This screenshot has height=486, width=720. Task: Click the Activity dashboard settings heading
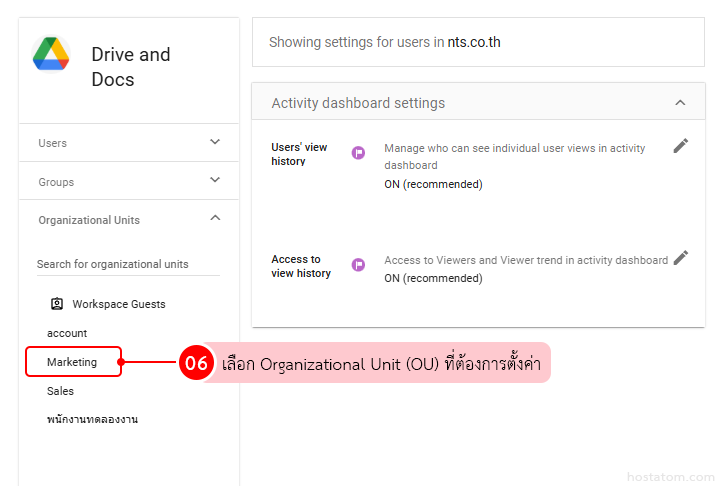tap(358, 103)
